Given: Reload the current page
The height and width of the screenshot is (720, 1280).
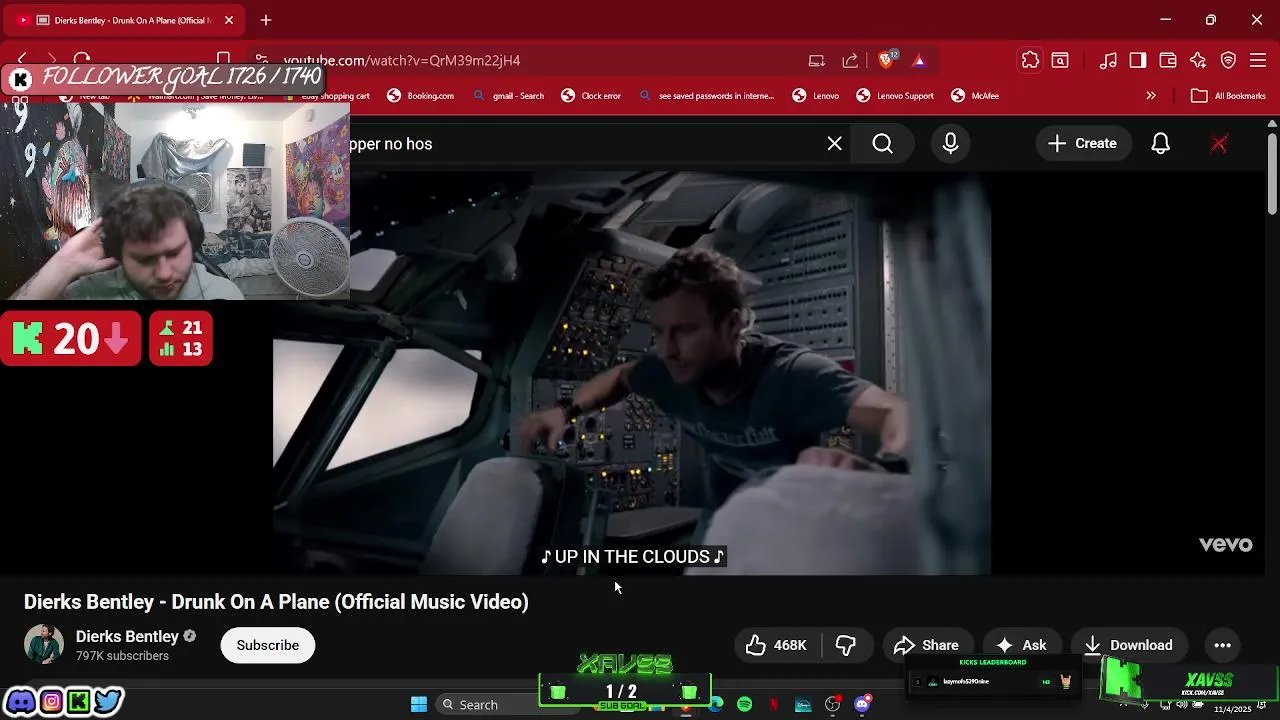Looking at the screenshot, I should tap(82, 60).
